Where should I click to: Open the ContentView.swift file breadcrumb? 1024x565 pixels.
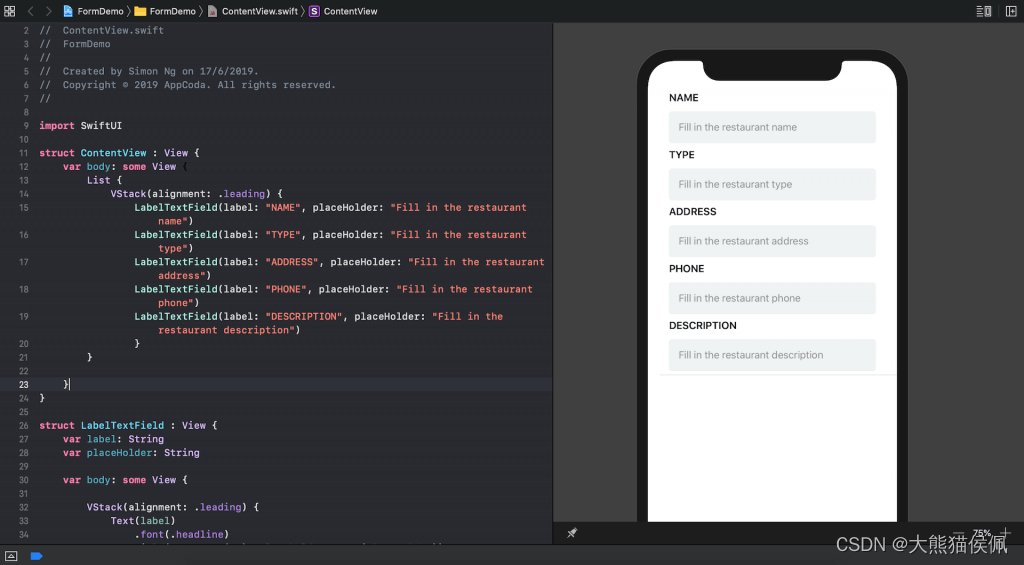[253, 11]
